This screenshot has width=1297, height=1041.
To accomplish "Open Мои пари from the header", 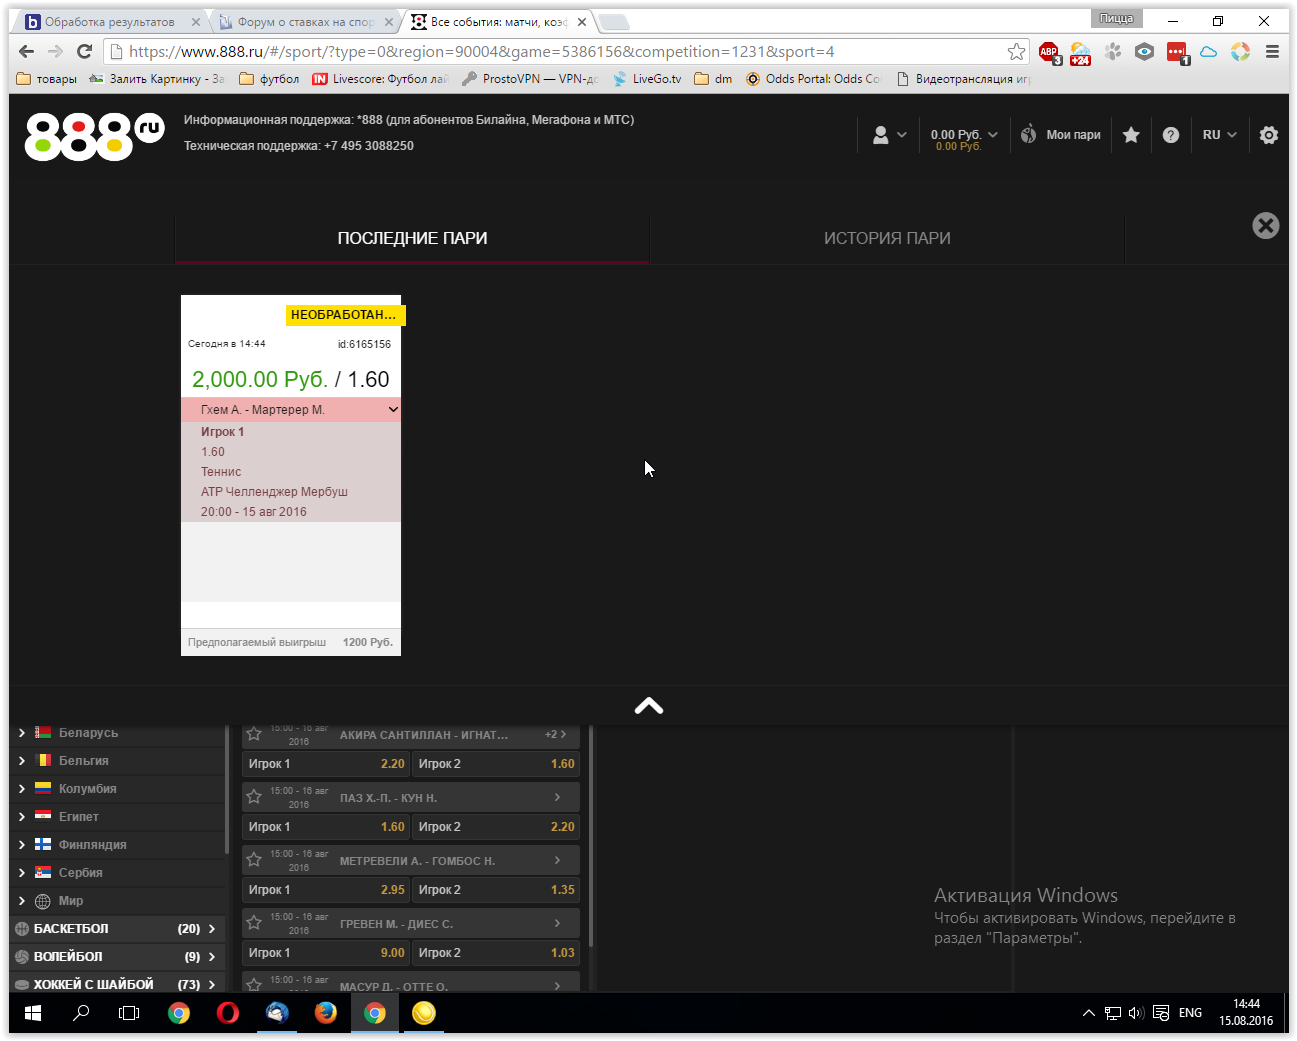I will [1060, 135].
